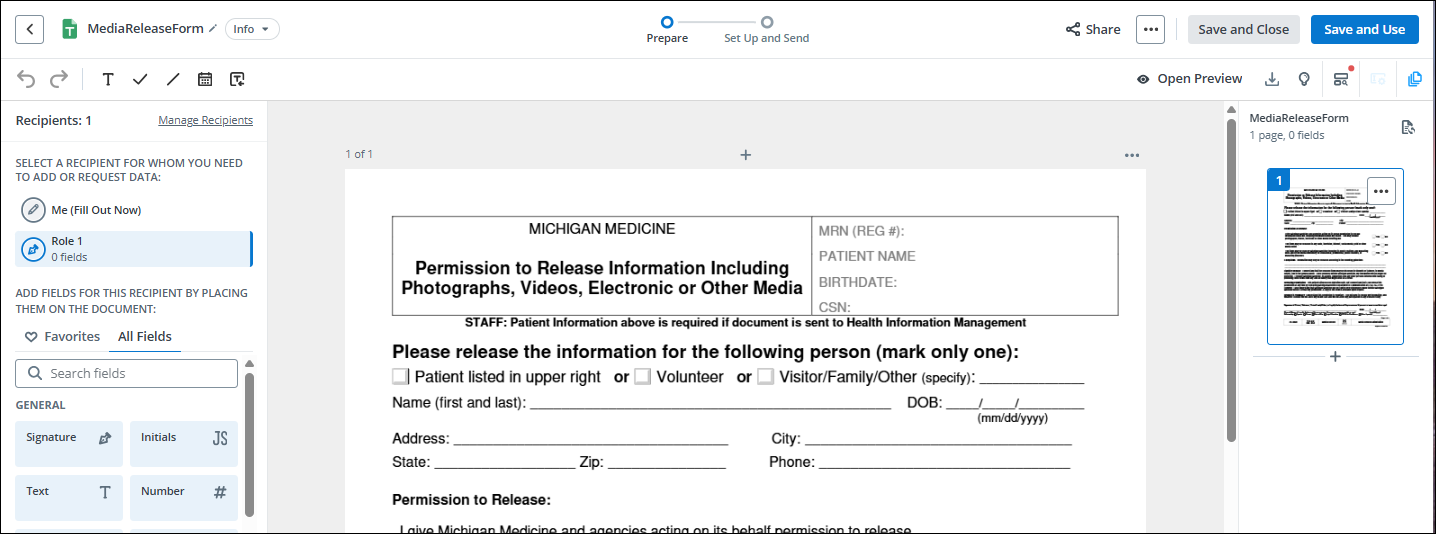The width and height of the screenshot is (1436, 534).
Task: Rename document via pencil icon
Action: [x=212, y=29]
